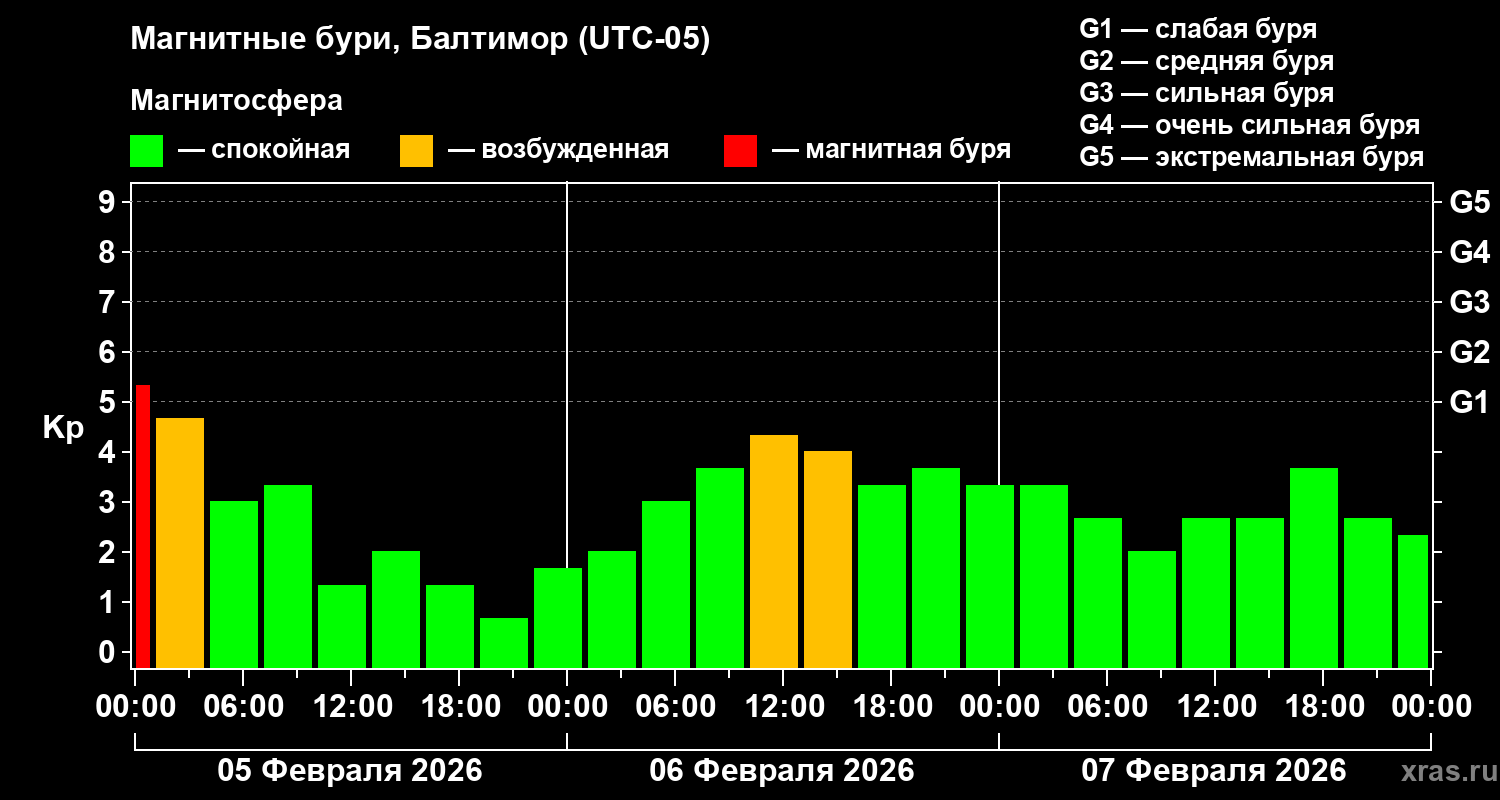Click the 'G3 — сильная буря' legend line
The width and height of the screenshot is (1500, 800).
pyautogui.click(x=1207, y=93)
